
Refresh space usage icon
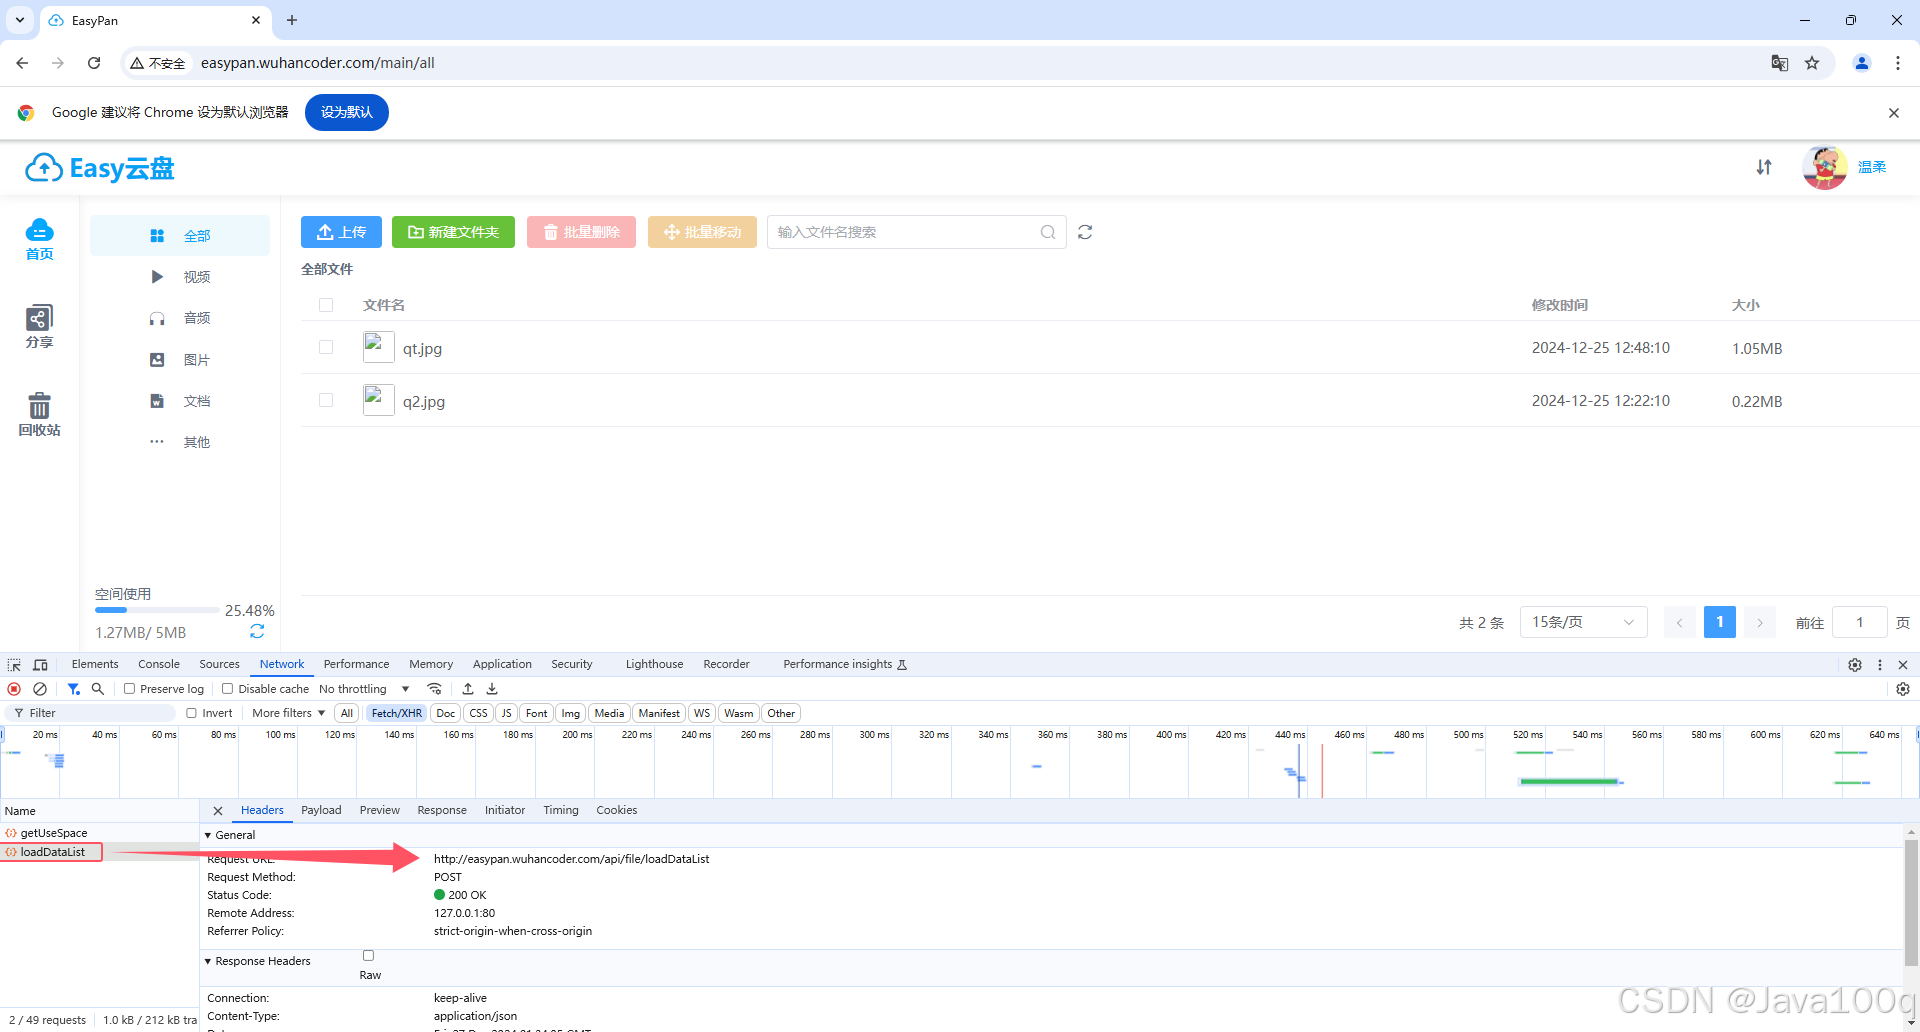coord(257,631)
